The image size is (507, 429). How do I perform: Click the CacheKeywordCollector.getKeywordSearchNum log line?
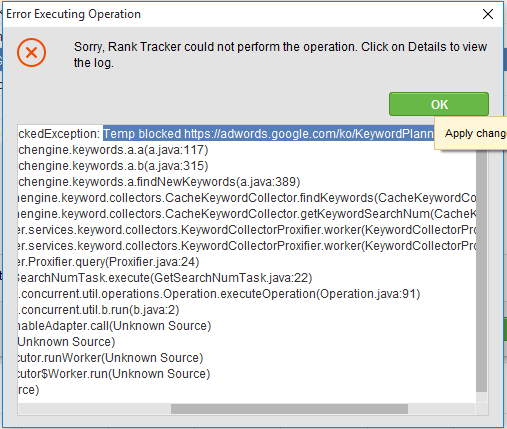(x=247, y=214)
